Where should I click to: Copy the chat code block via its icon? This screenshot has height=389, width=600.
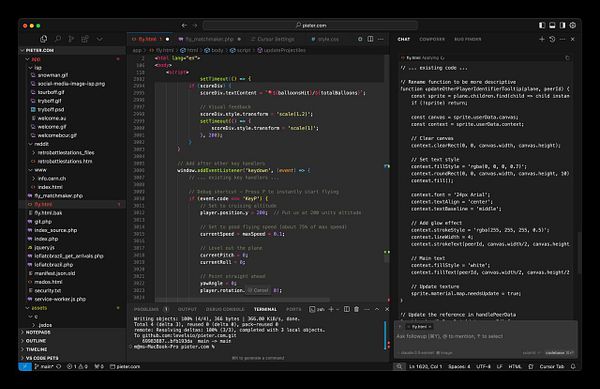567,58
